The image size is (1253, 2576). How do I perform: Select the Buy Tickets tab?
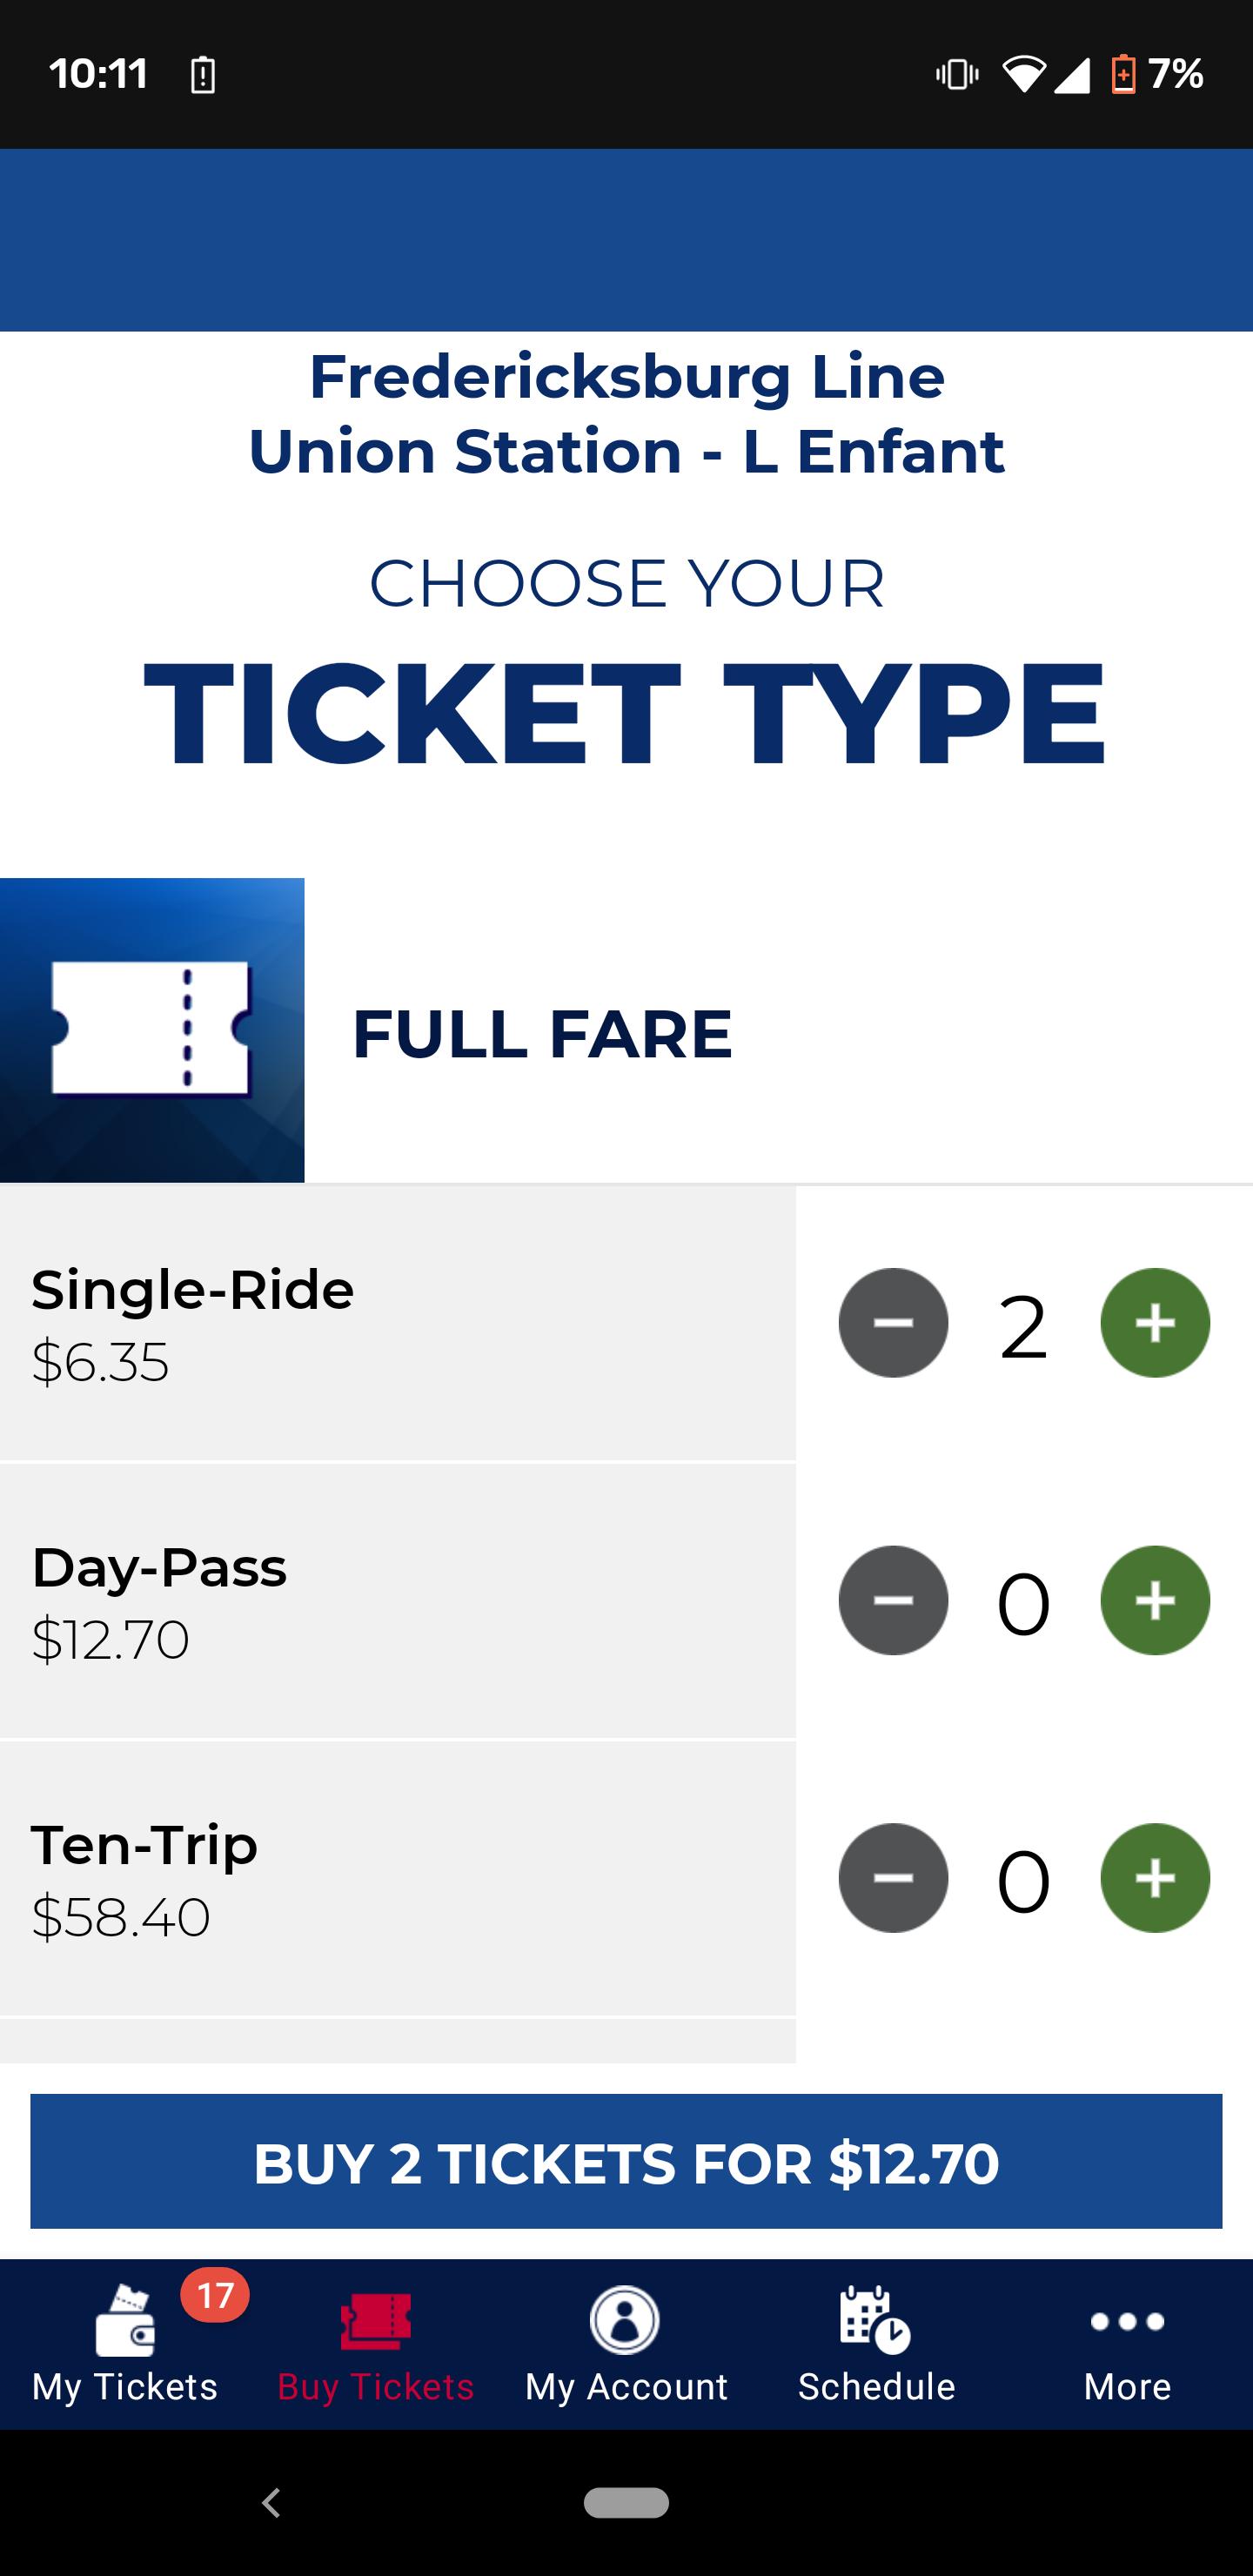[376, 2344]
